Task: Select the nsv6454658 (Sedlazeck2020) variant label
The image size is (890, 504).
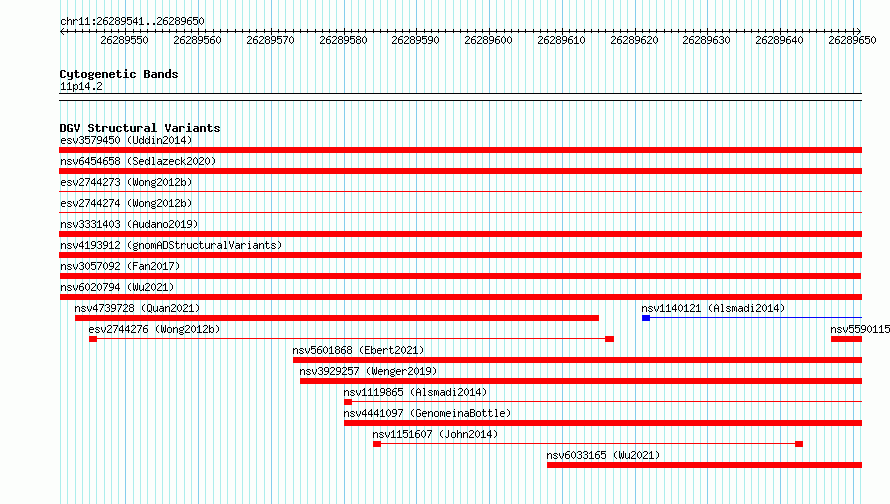Action: coord(138,161)
